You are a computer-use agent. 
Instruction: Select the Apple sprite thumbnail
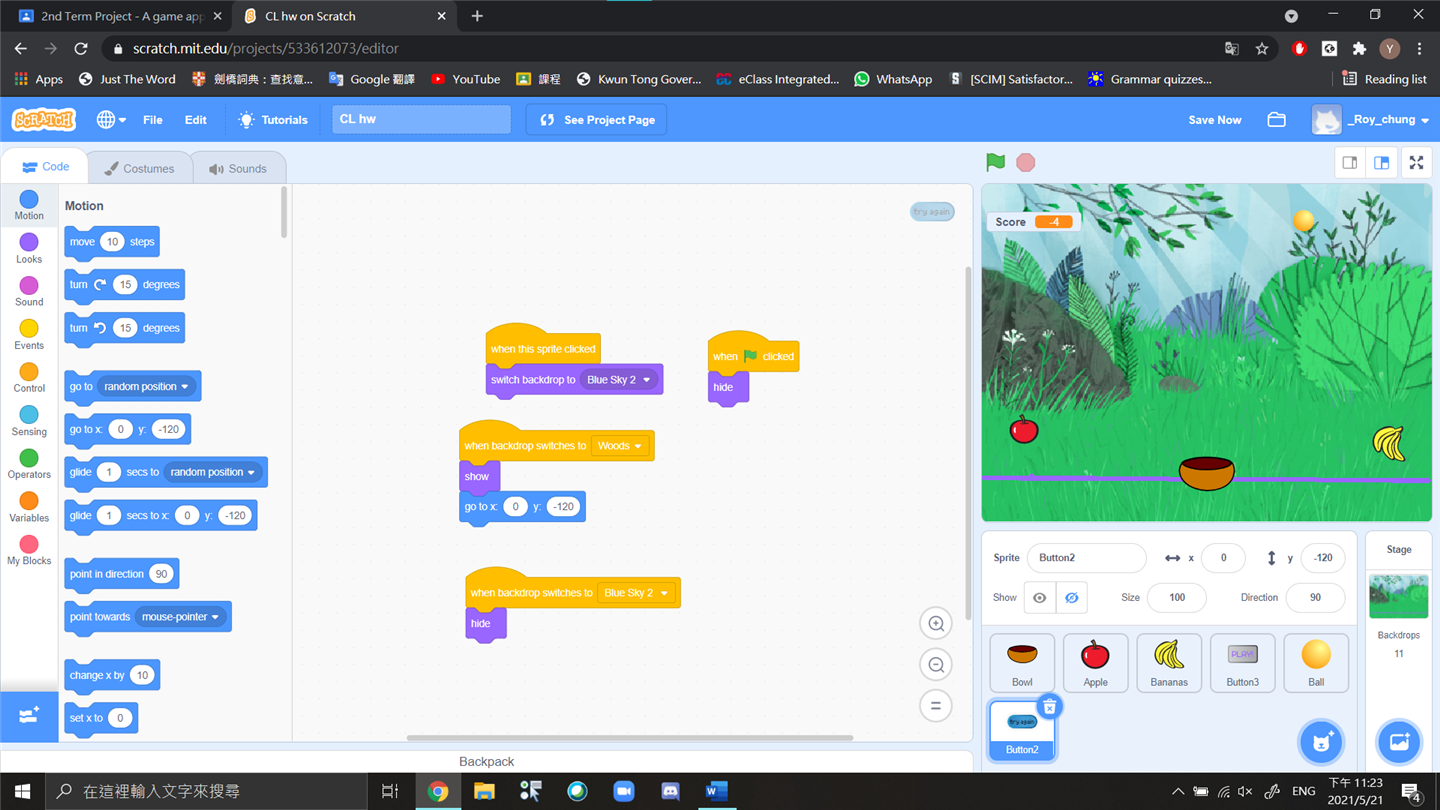pos(1095,662)
